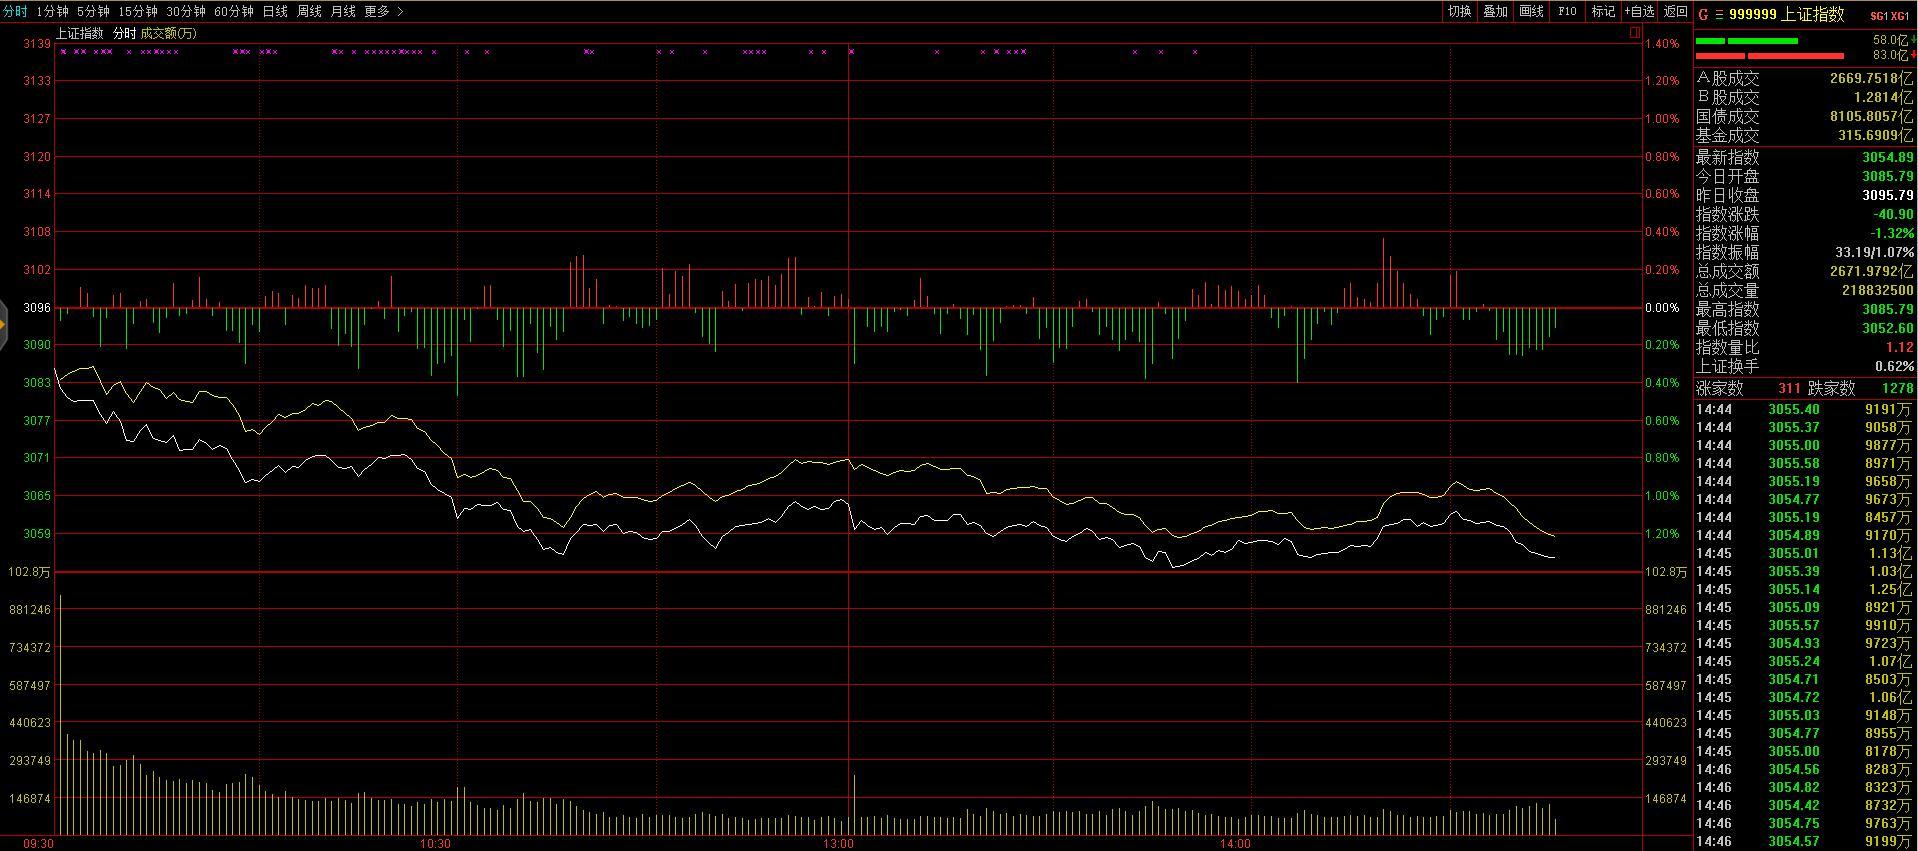Click the 13:00 time axis label
This screenshot has height=851, width=1918.
click(x=839, y=844)
